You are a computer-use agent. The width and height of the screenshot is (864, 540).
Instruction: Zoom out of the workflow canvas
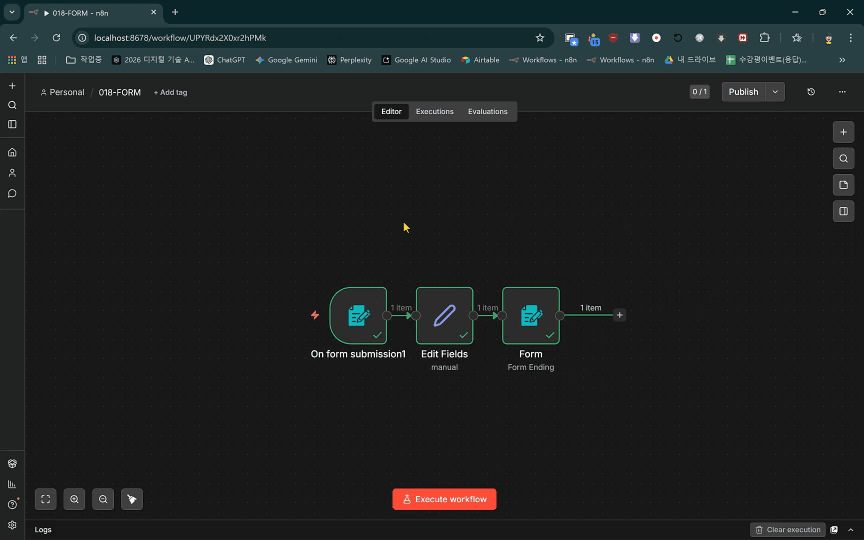[102, 499]
